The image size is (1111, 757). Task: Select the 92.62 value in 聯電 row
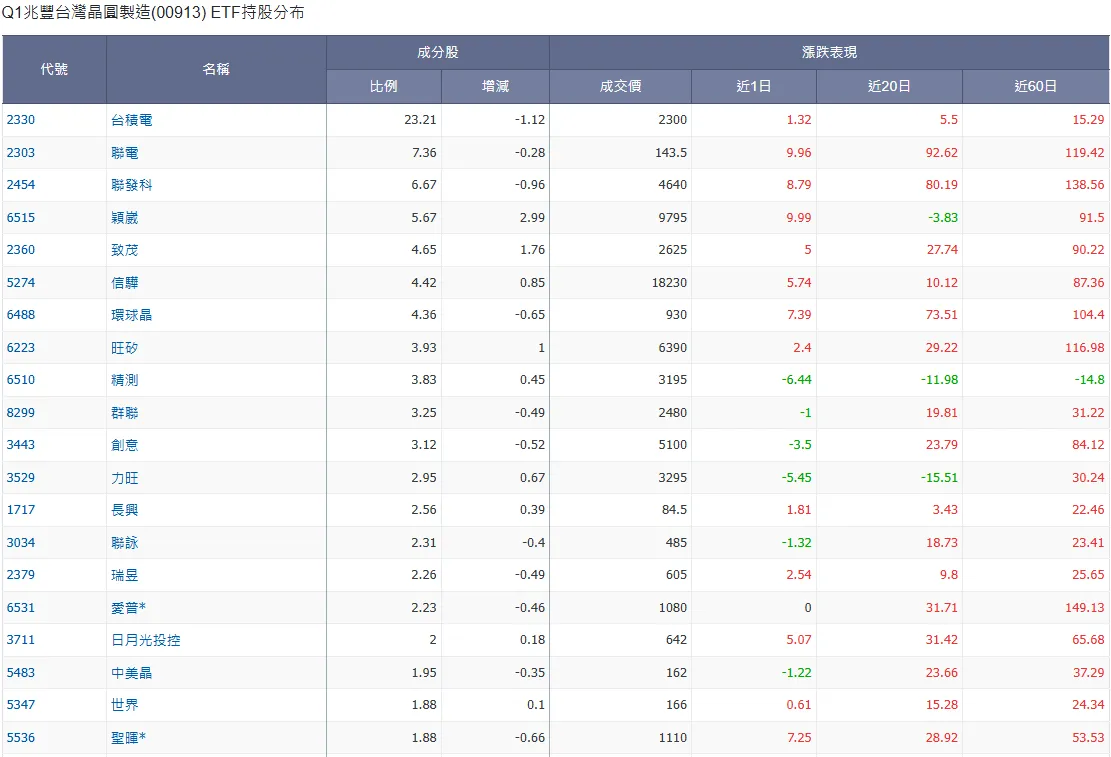[x=942, y=152]
